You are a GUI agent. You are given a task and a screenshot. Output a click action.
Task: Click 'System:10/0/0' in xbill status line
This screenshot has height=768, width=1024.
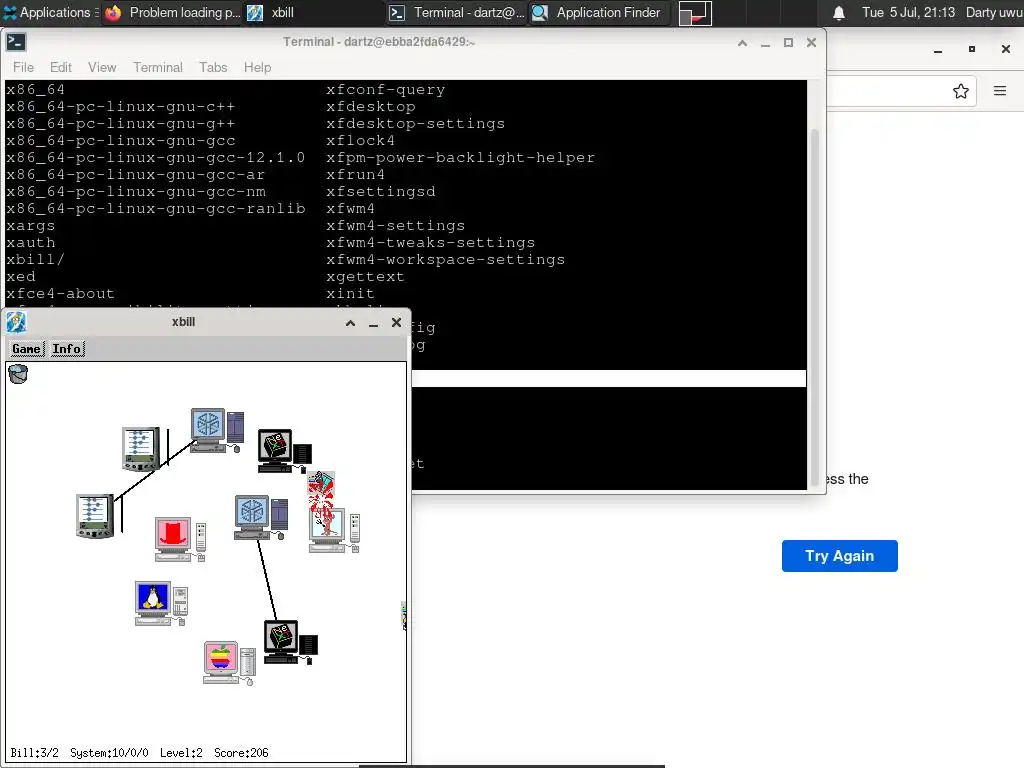pos(109,753)
